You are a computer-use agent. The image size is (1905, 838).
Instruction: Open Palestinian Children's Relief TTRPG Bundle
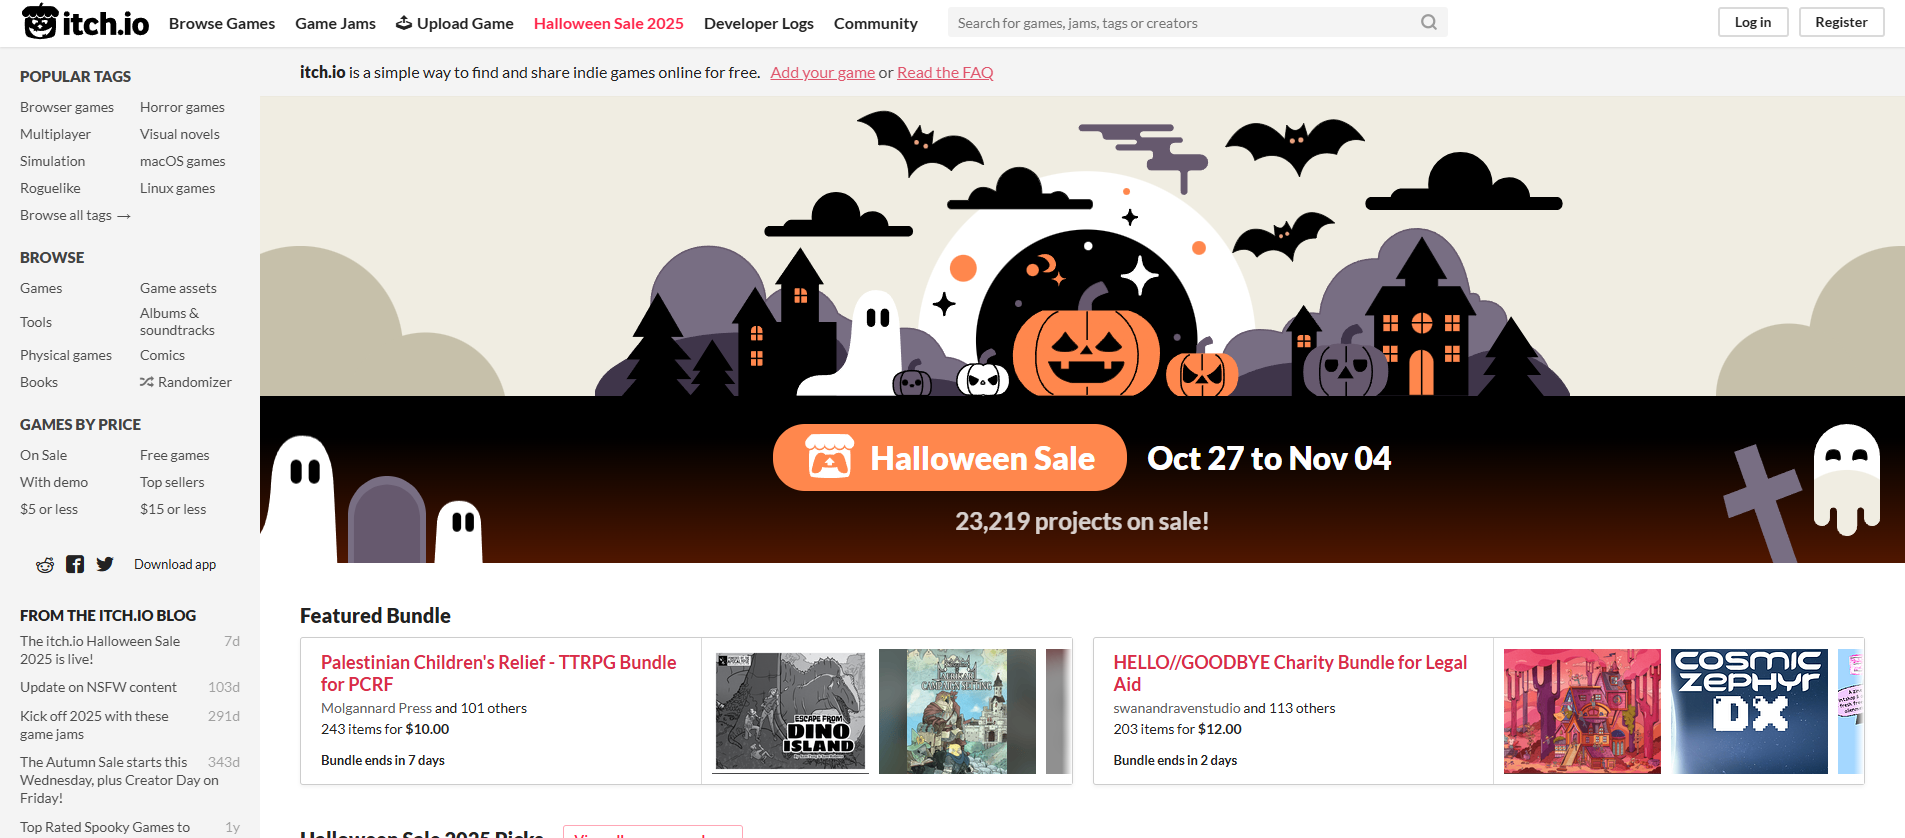click(499, 673)
